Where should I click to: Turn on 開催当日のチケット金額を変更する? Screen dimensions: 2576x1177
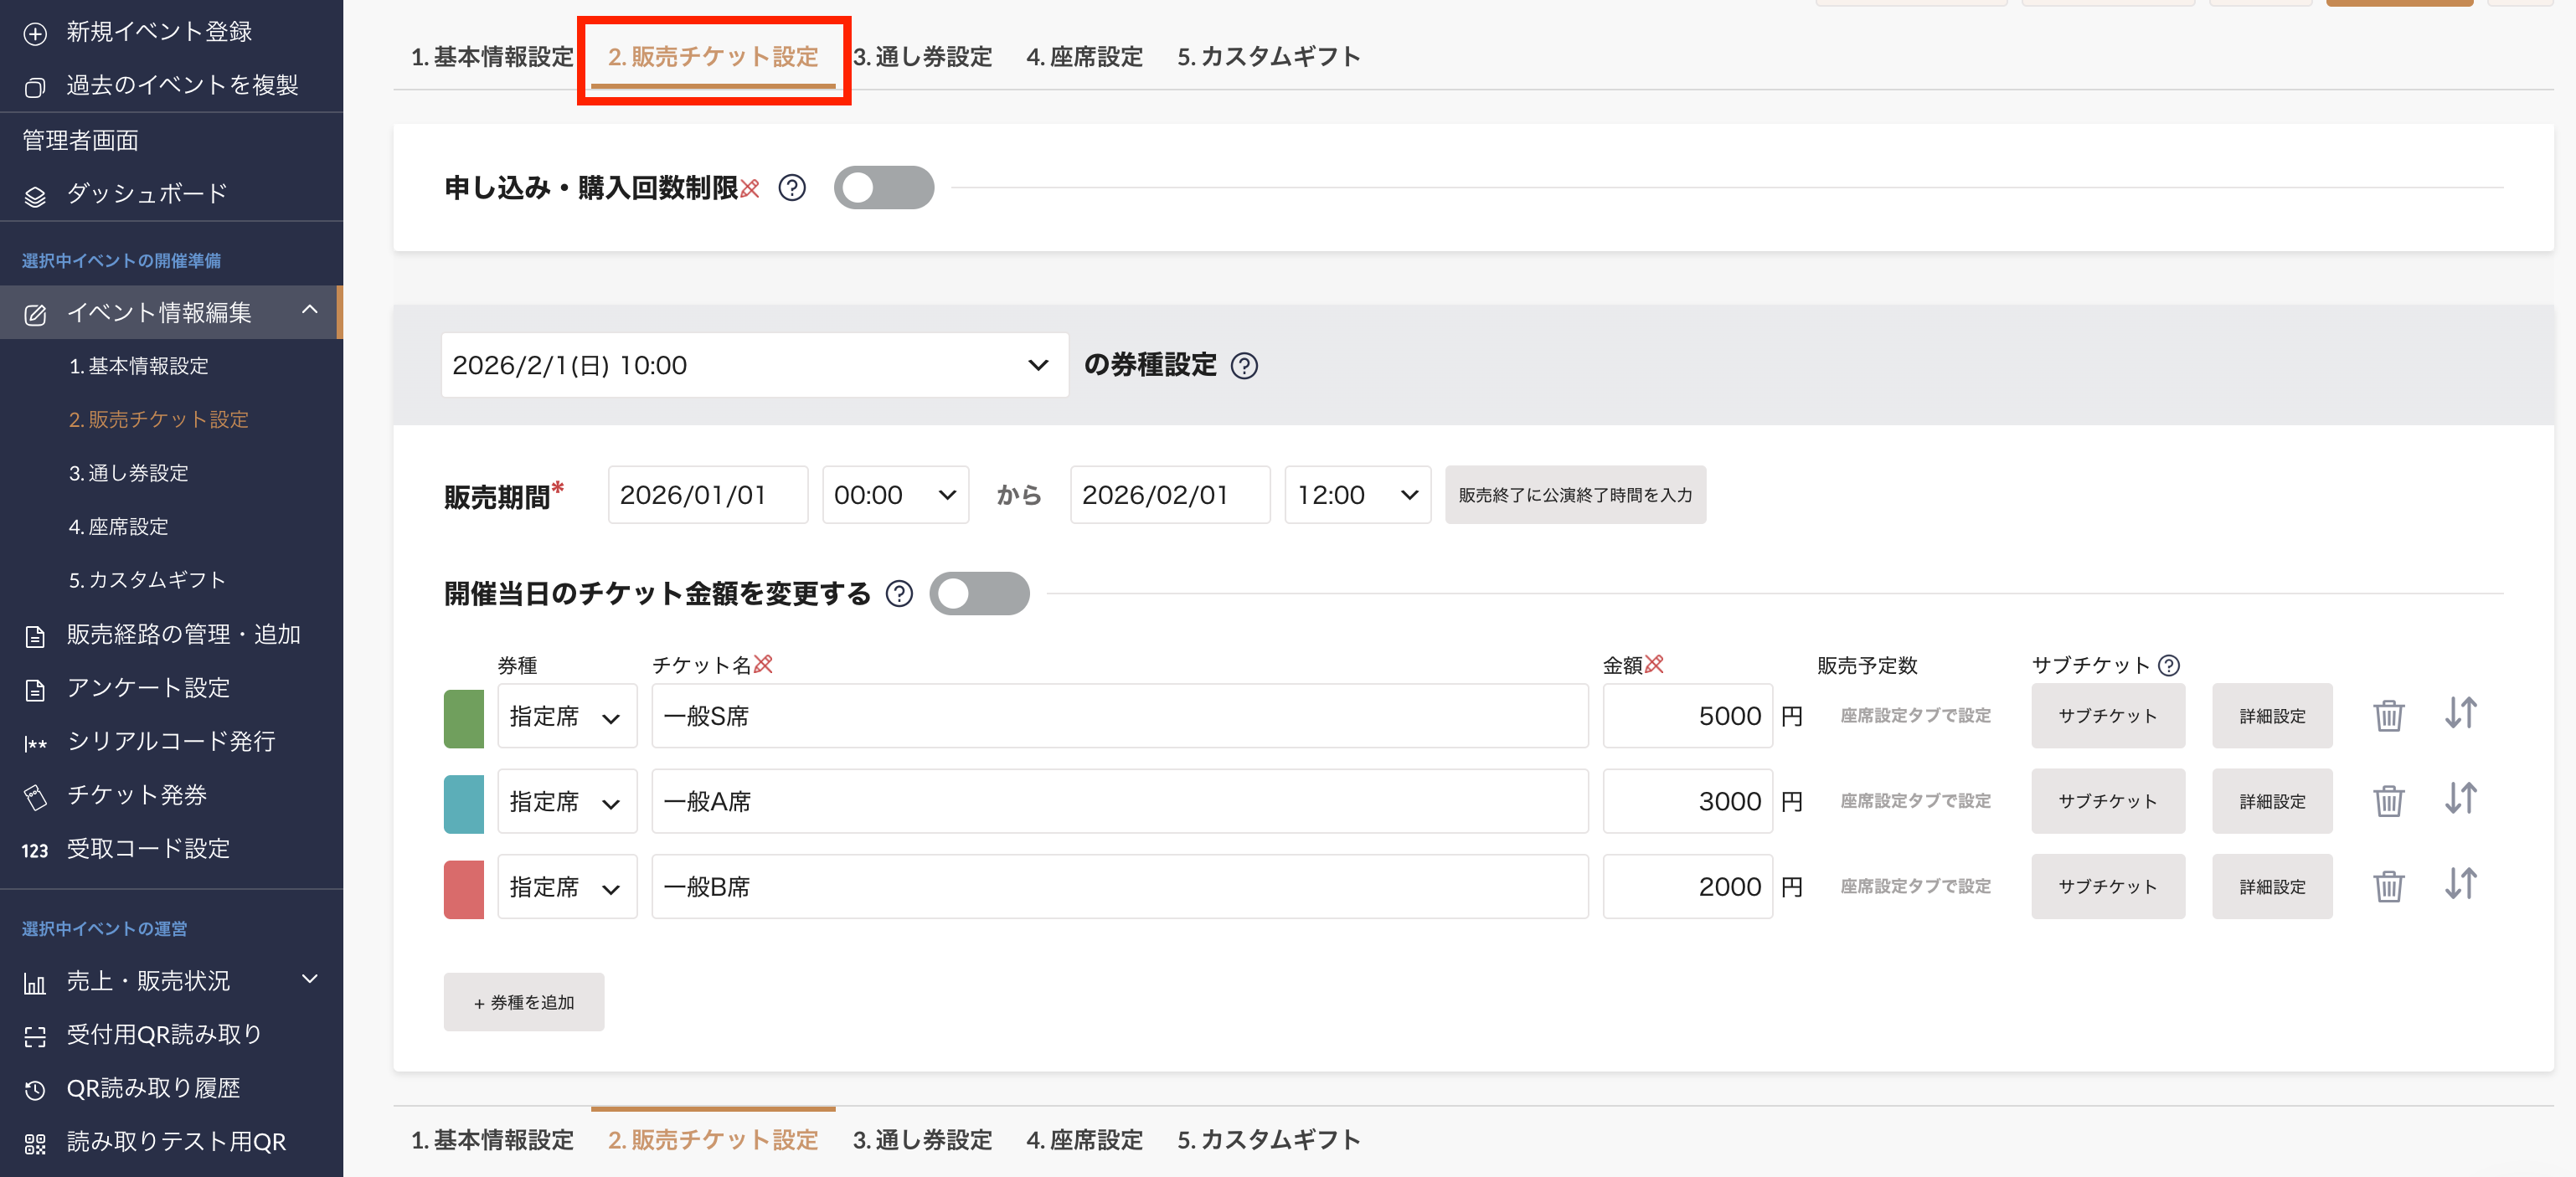coord(979,593)
